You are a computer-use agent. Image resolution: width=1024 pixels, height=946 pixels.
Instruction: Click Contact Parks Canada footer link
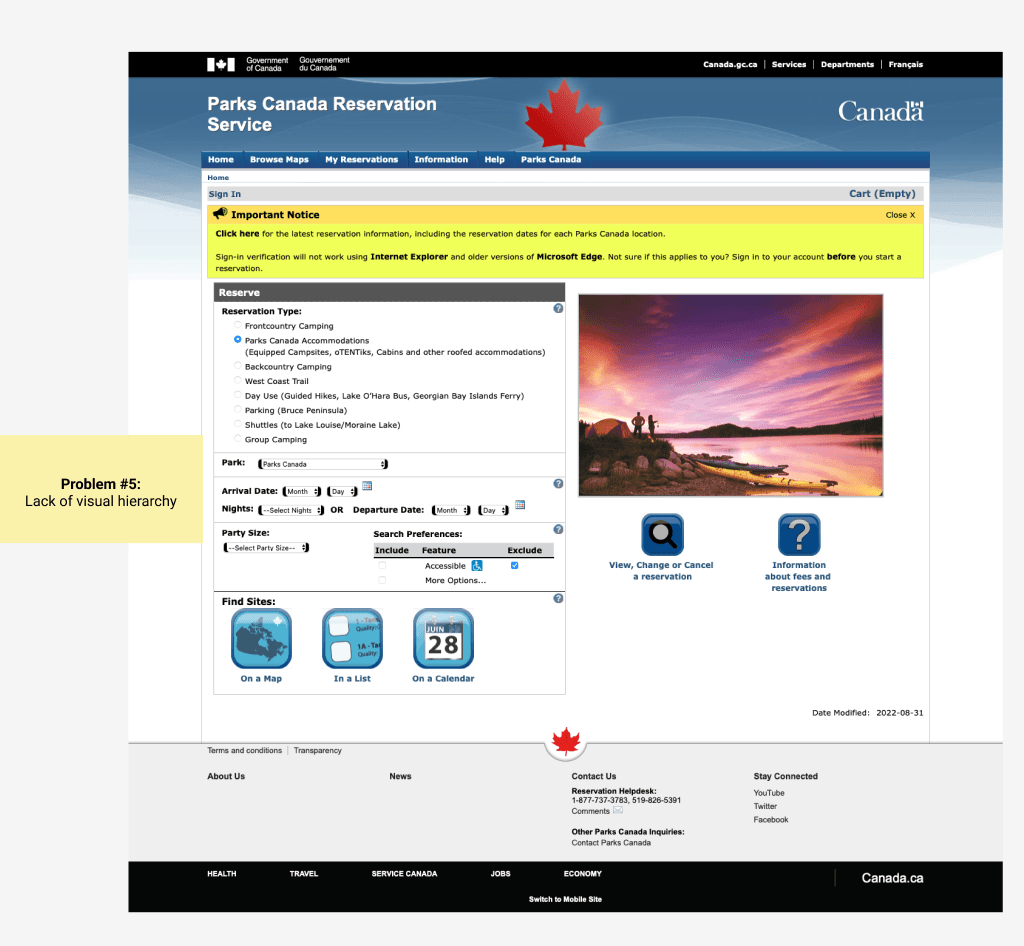[x=611, y=842]
